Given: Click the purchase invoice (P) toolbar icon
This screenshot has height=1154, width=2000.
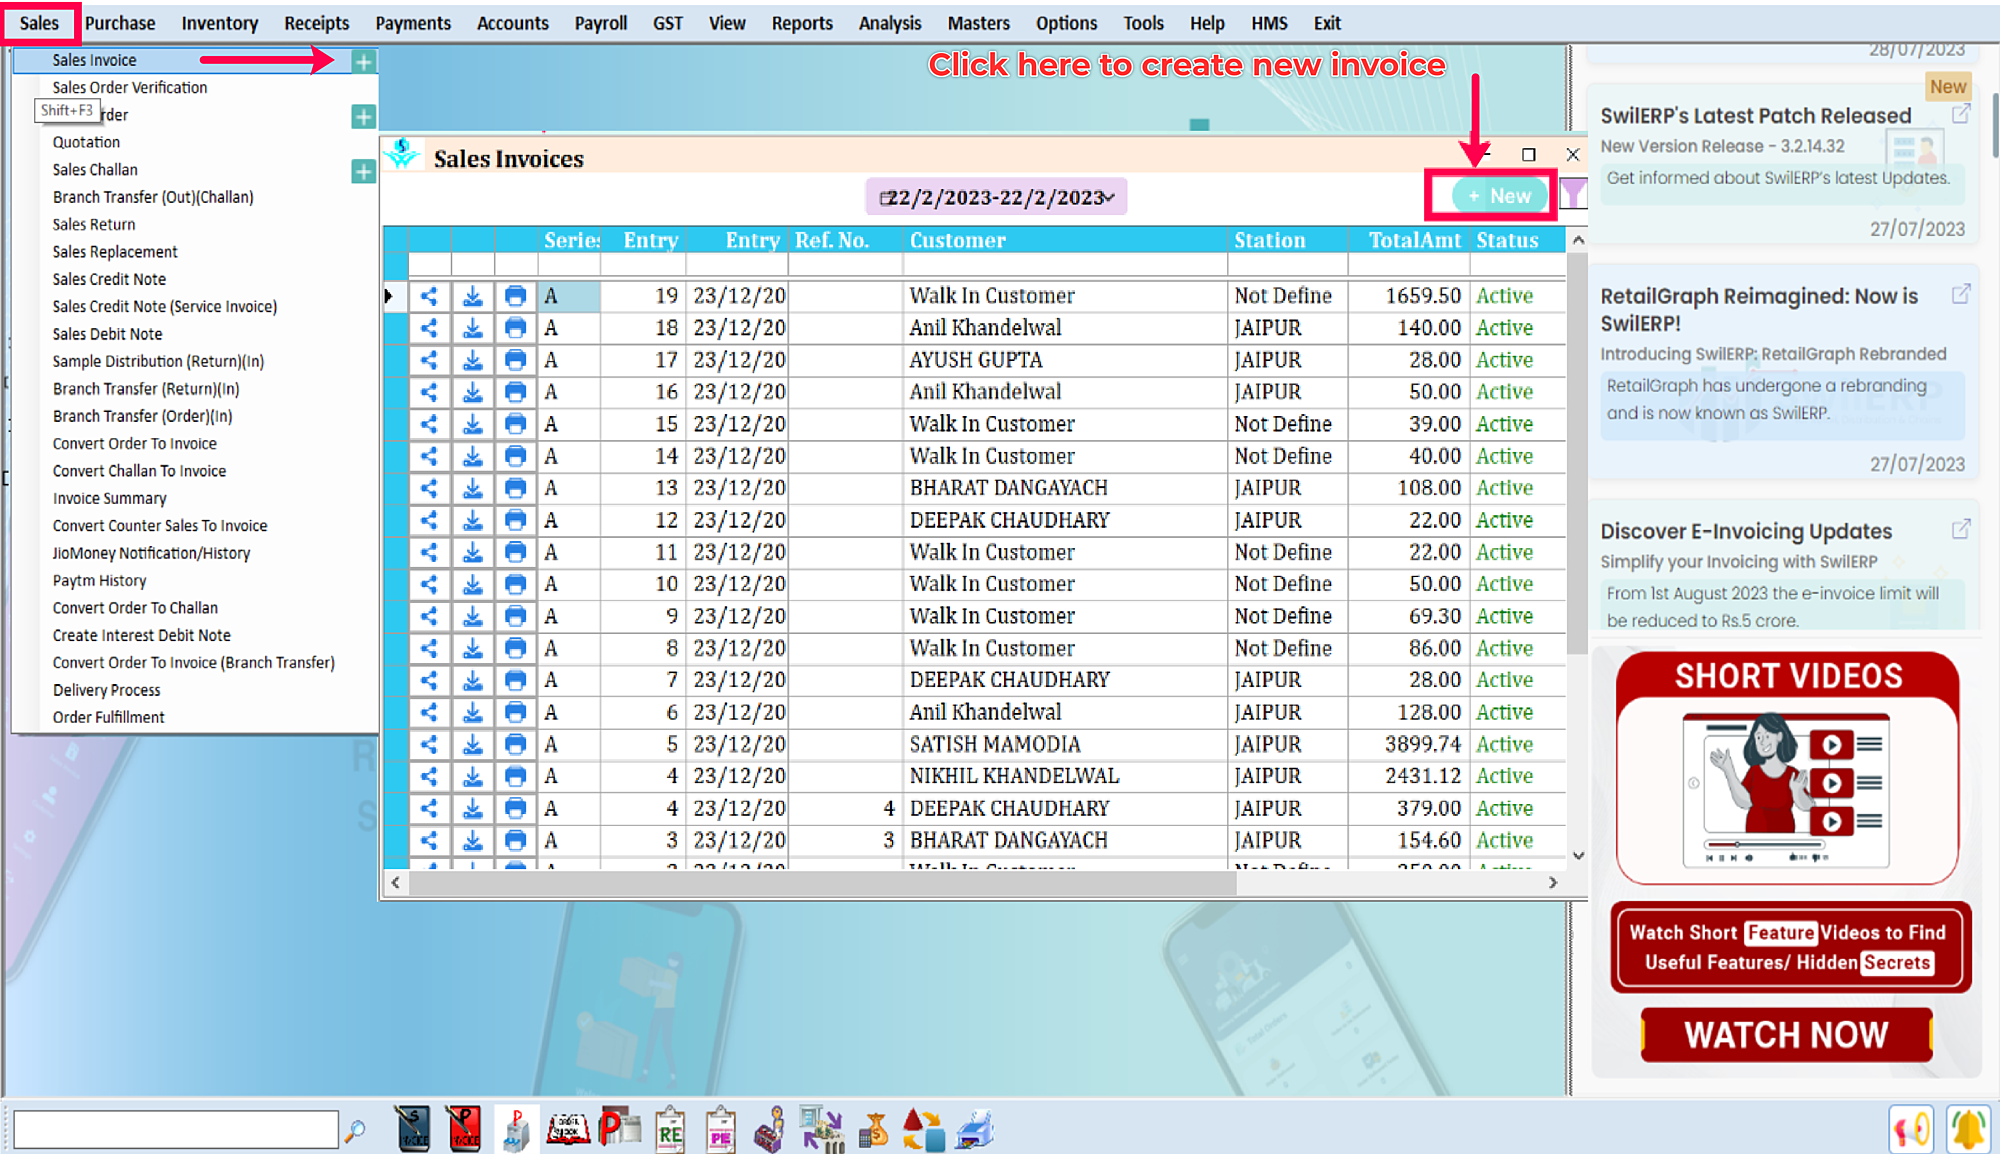Looking at the screenshot, I should pyautogui.click(x=463, y=1130).
